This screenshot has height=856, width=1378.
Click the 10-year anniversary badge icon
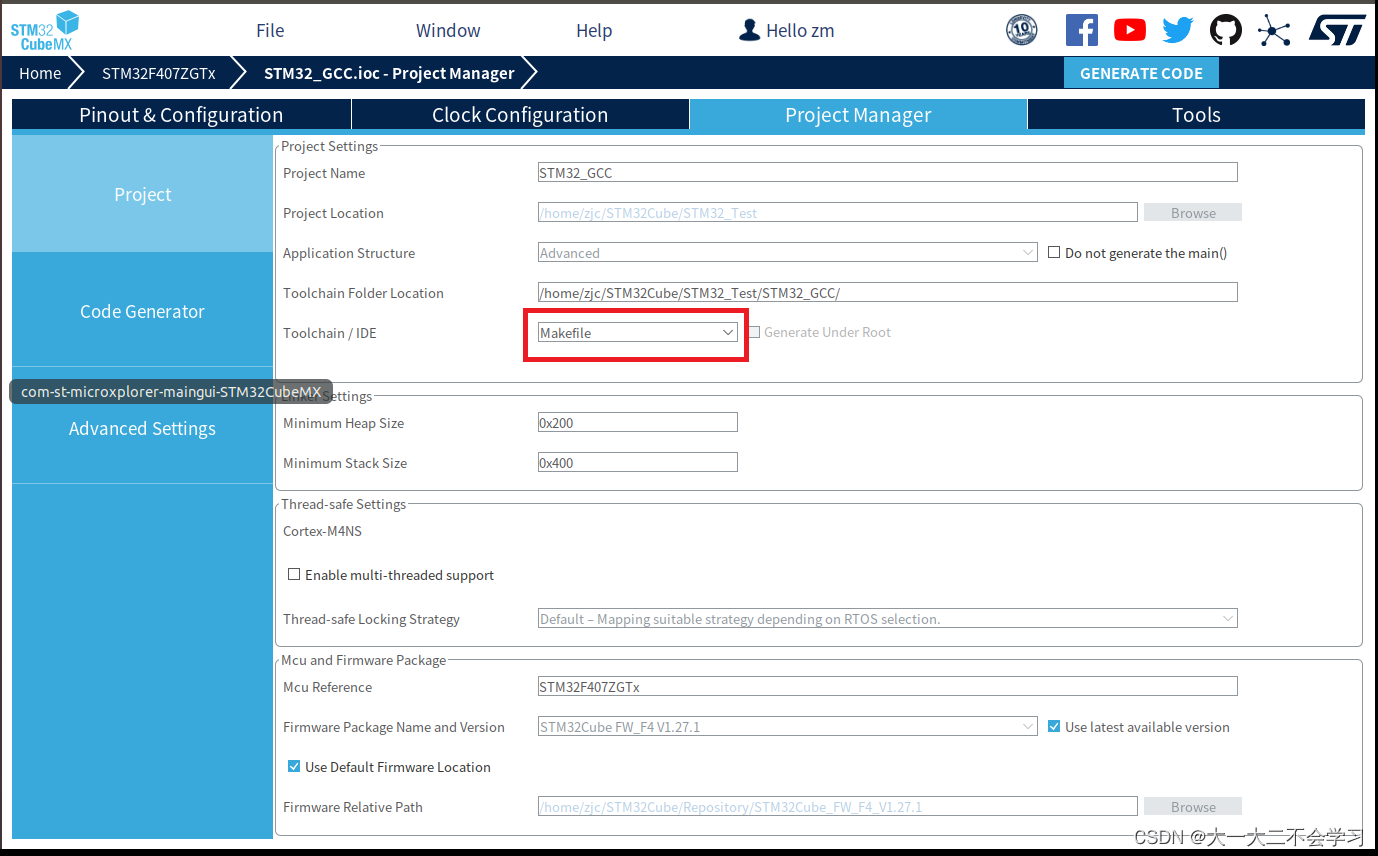[x=1021, y=30]
